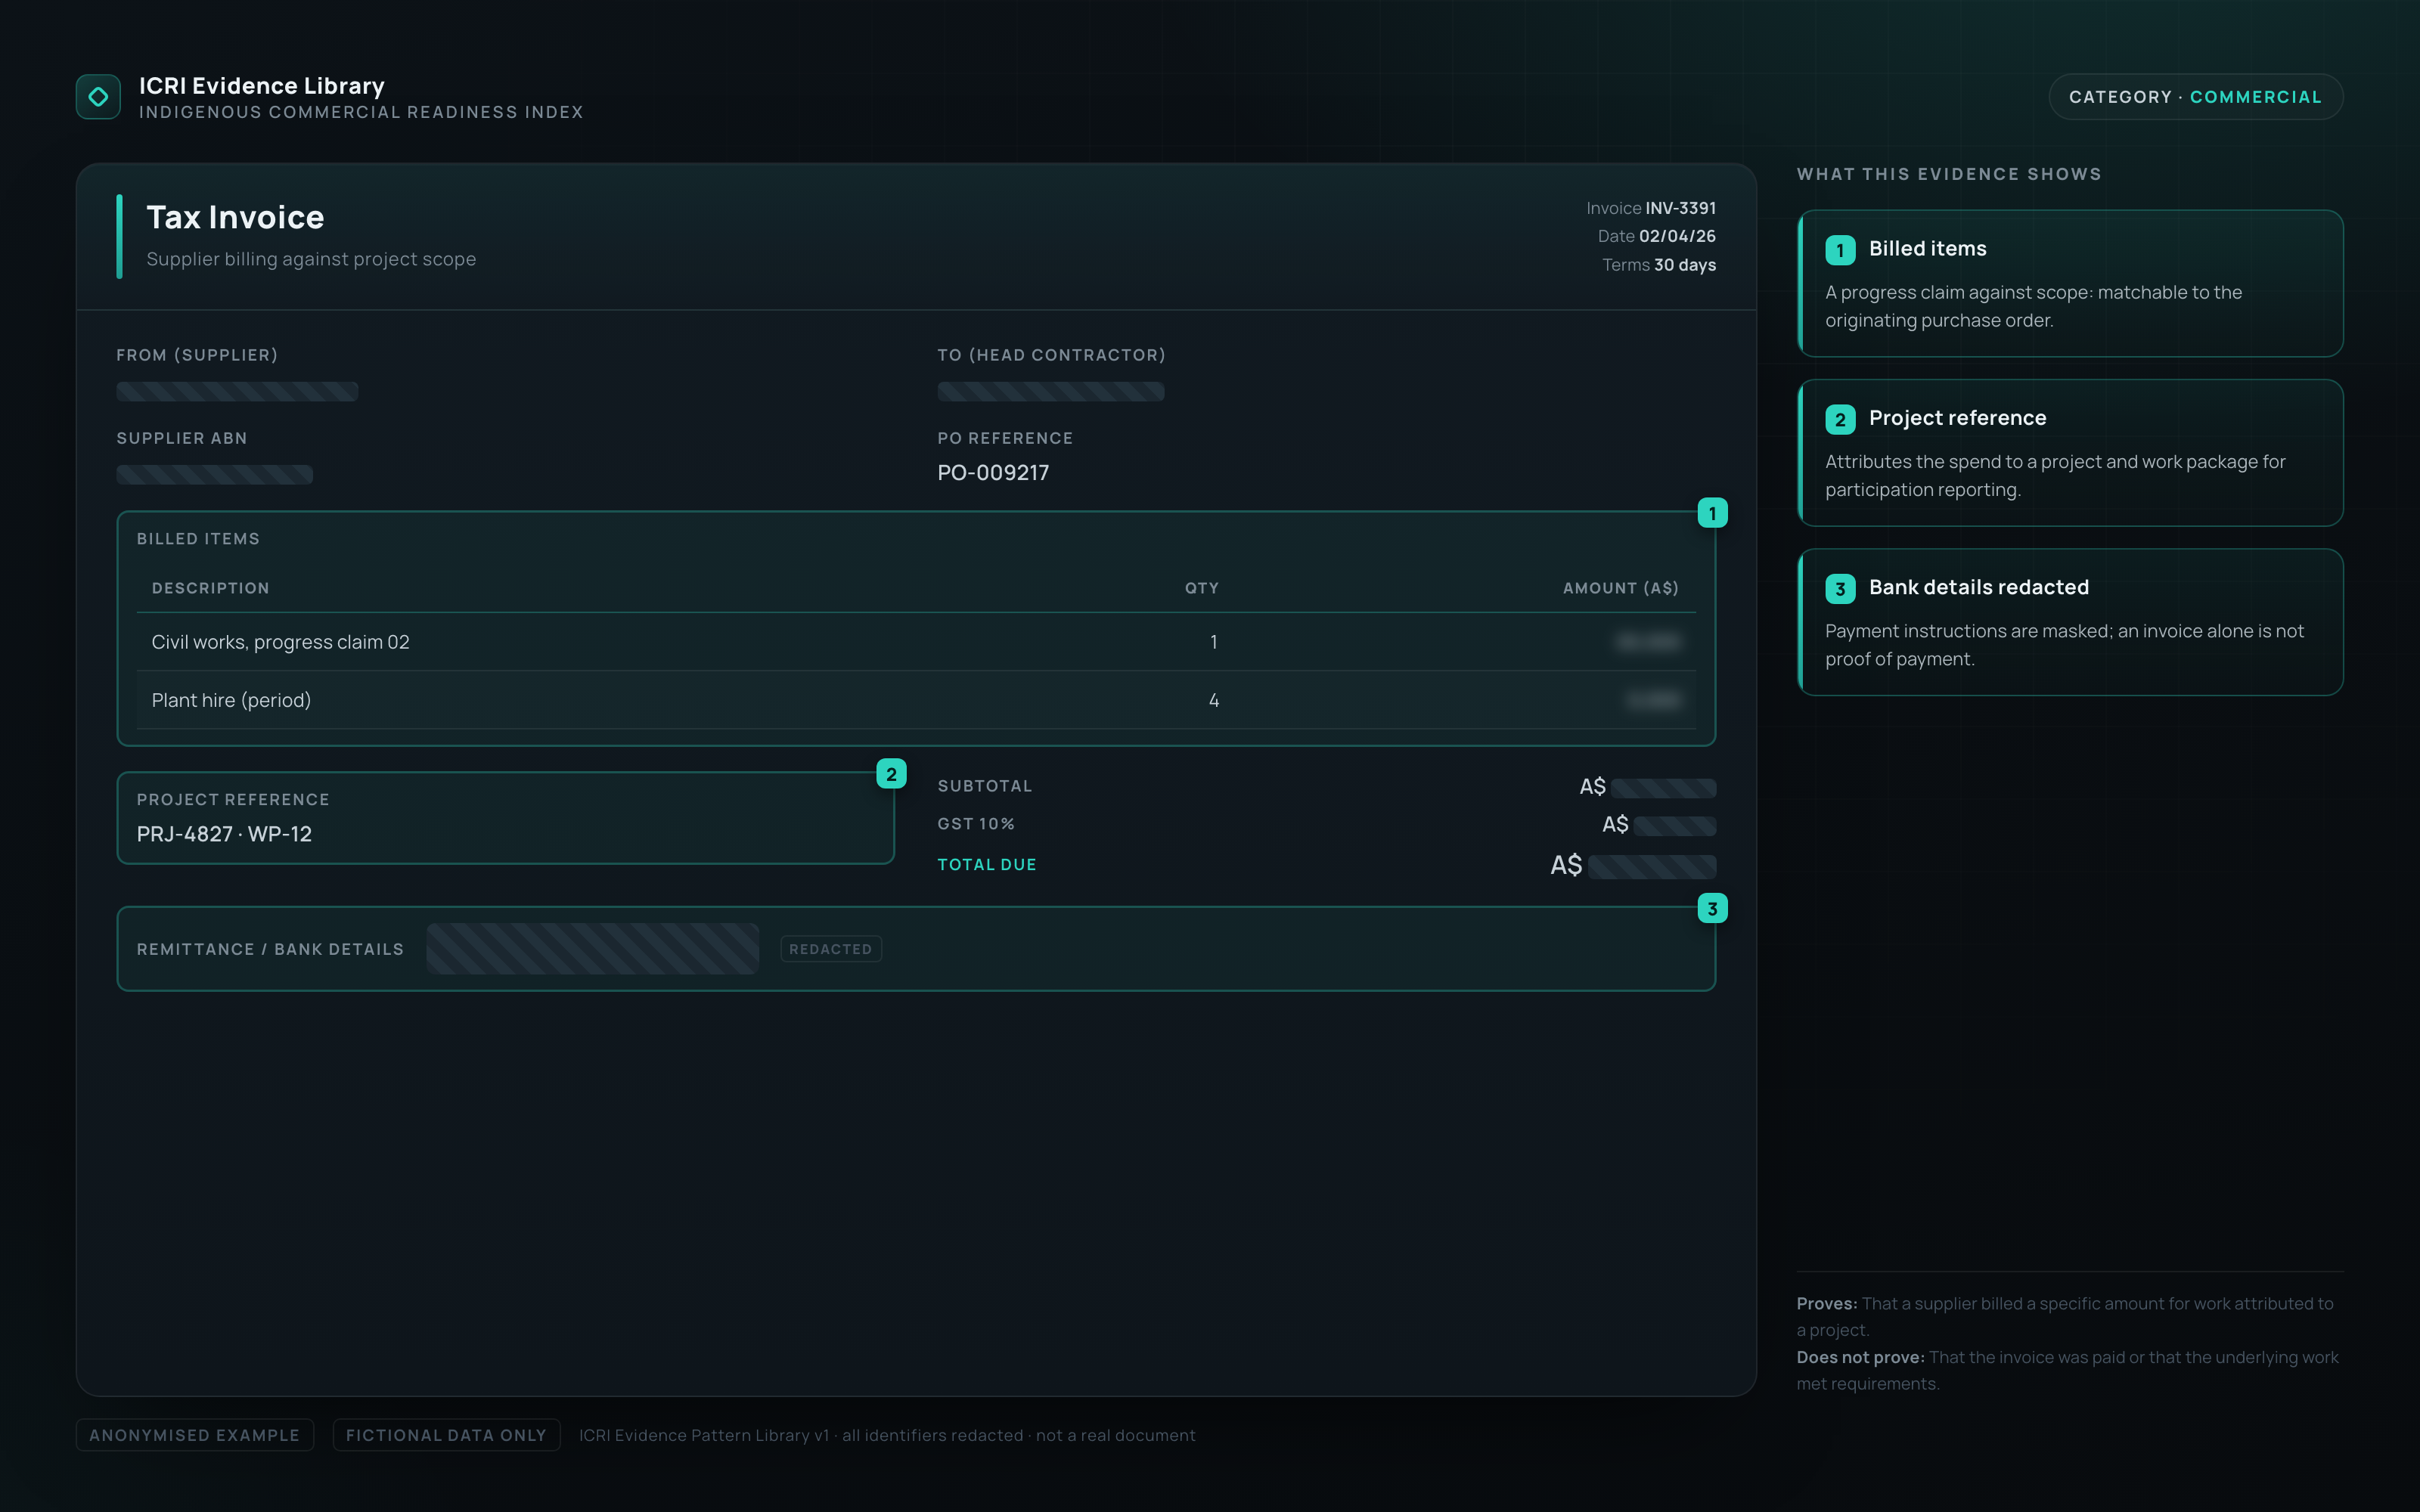Open the Project reference explanation card
Viewport: 2420px width, 1512px height.
pyautogui.click(x=2070, y=453)
